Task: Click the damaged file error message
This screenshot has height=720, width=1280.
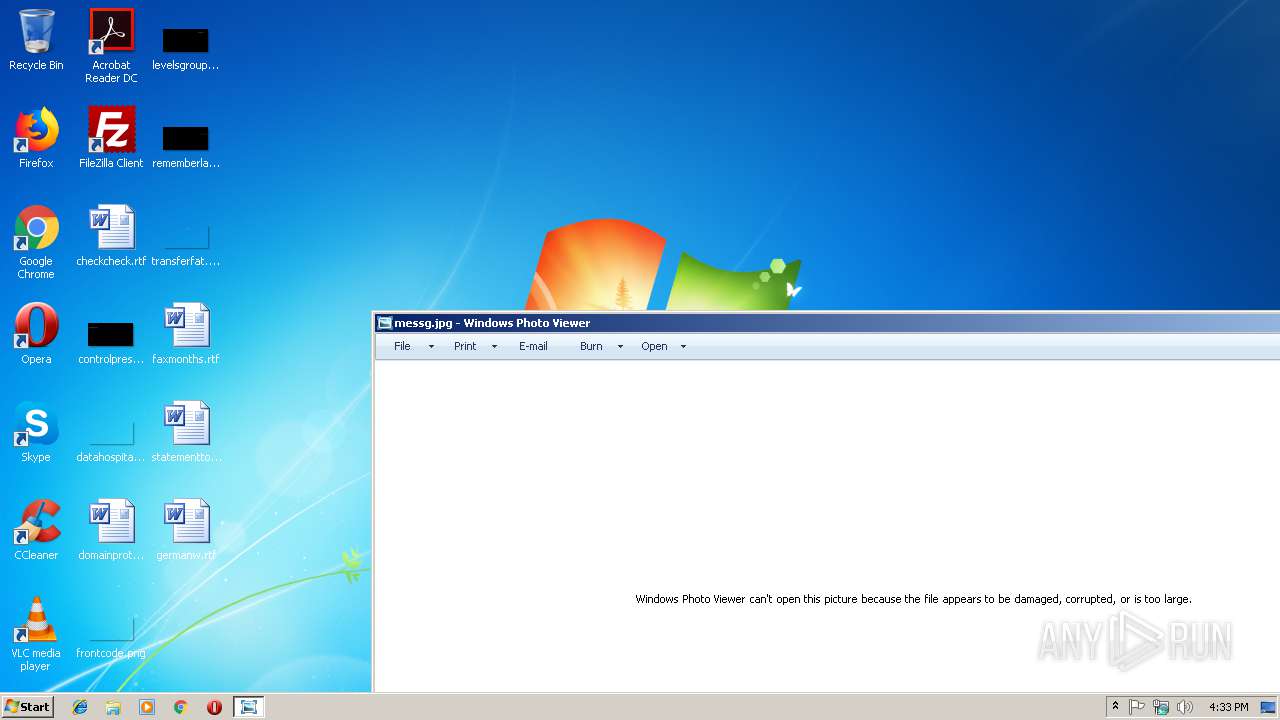Action: click(913, 599)
